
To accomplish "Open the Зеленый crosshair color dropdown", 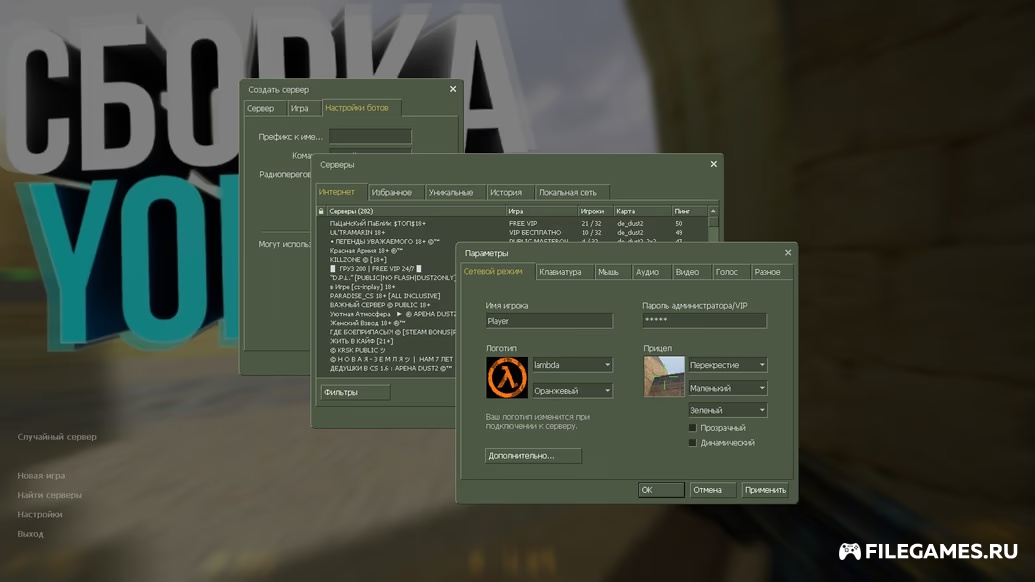I will (x=727, y=410).
